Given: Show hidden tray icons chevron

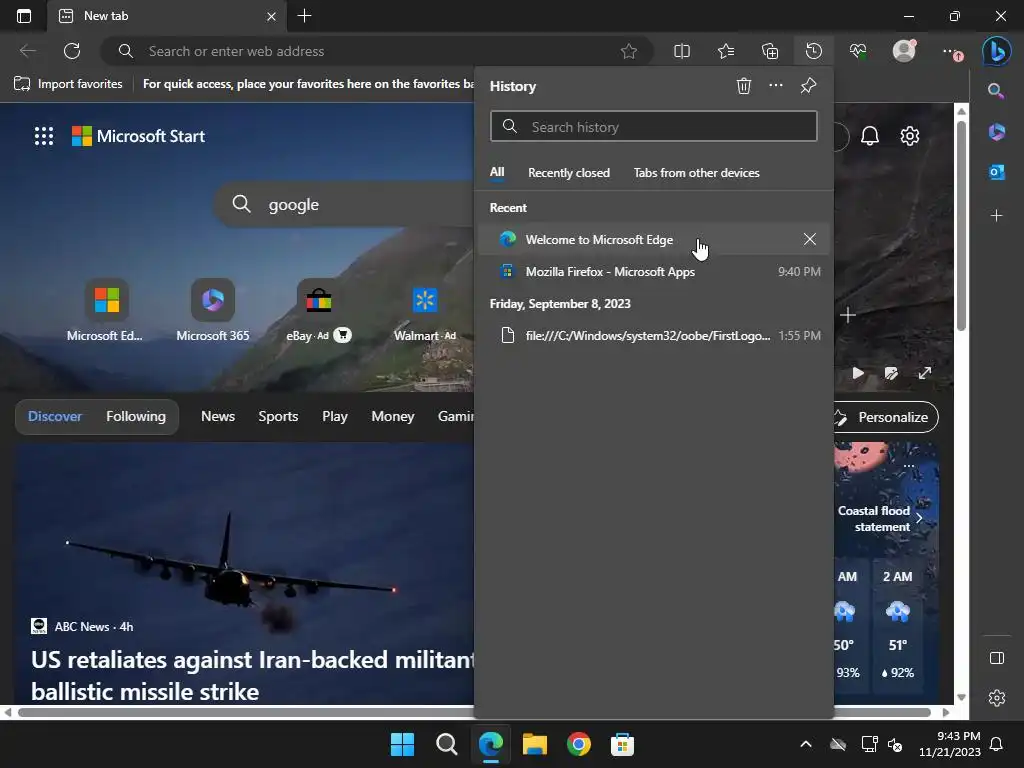Looking at the screenshot, I should 806,744.
